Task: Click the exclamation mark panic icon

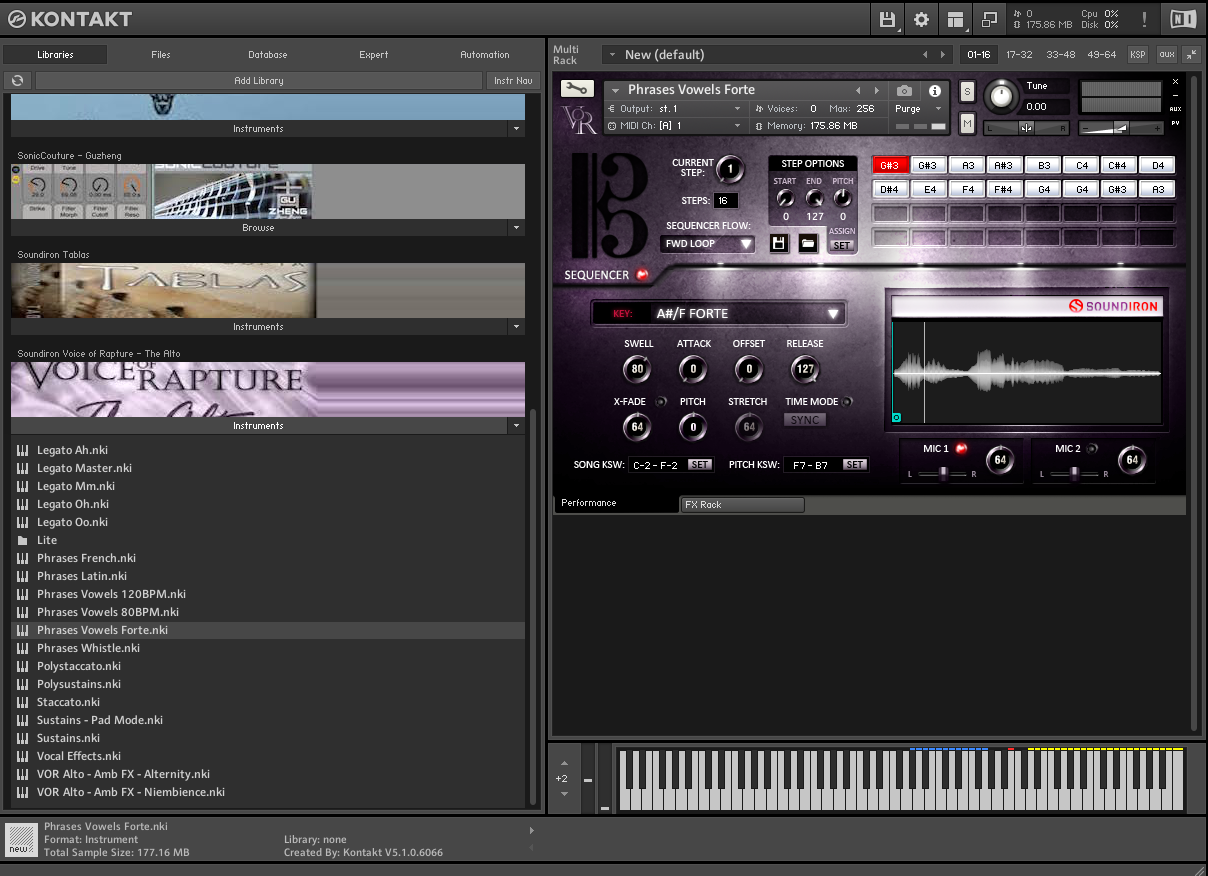Action: pos(1145,19)
